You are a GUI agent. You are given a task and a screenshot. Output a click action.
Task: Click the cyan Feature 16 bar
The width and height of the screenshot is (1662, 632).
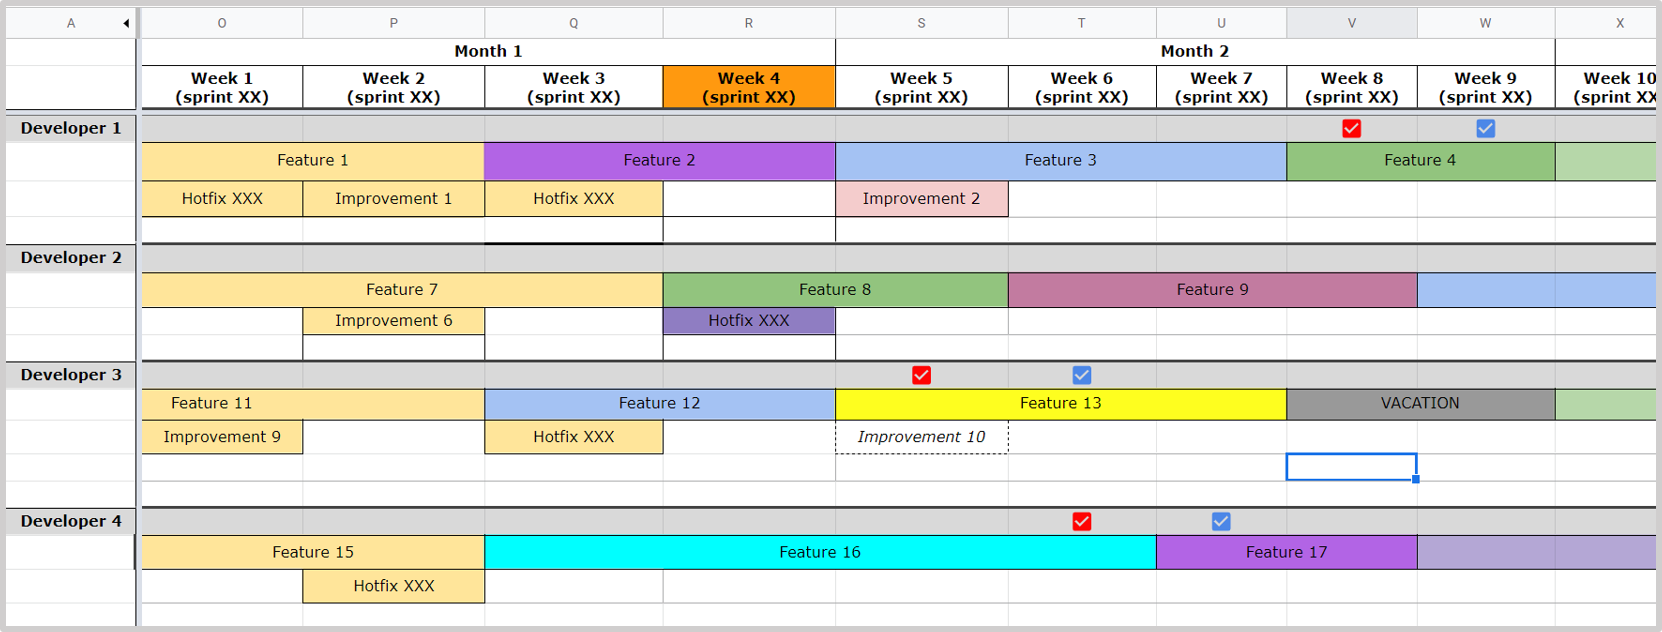pyautogui.click(x=819, y=552)
